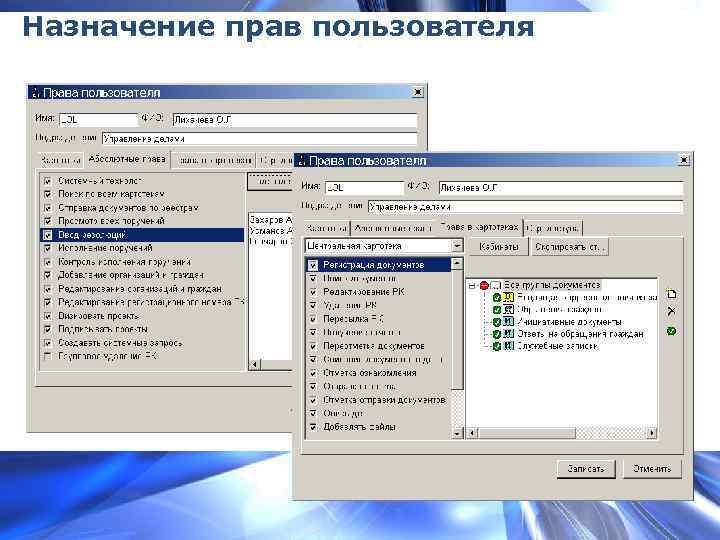Screen dimensions: 720x540
Task: Toggle Редактирование организаций и граждан checkbox
Action: click(48, 289)
